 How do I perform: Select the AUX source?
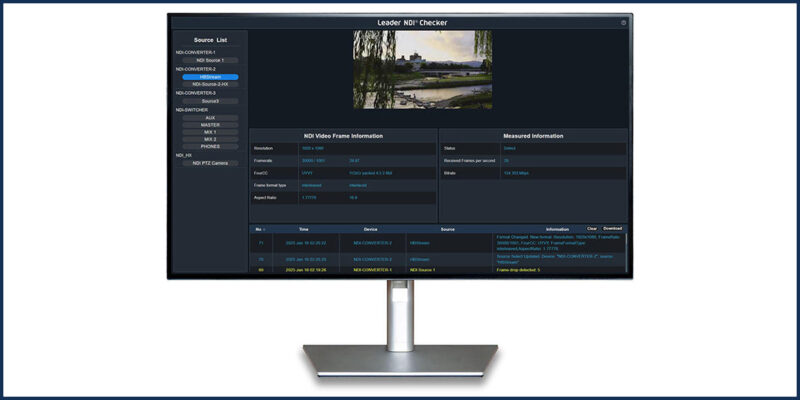210,118
